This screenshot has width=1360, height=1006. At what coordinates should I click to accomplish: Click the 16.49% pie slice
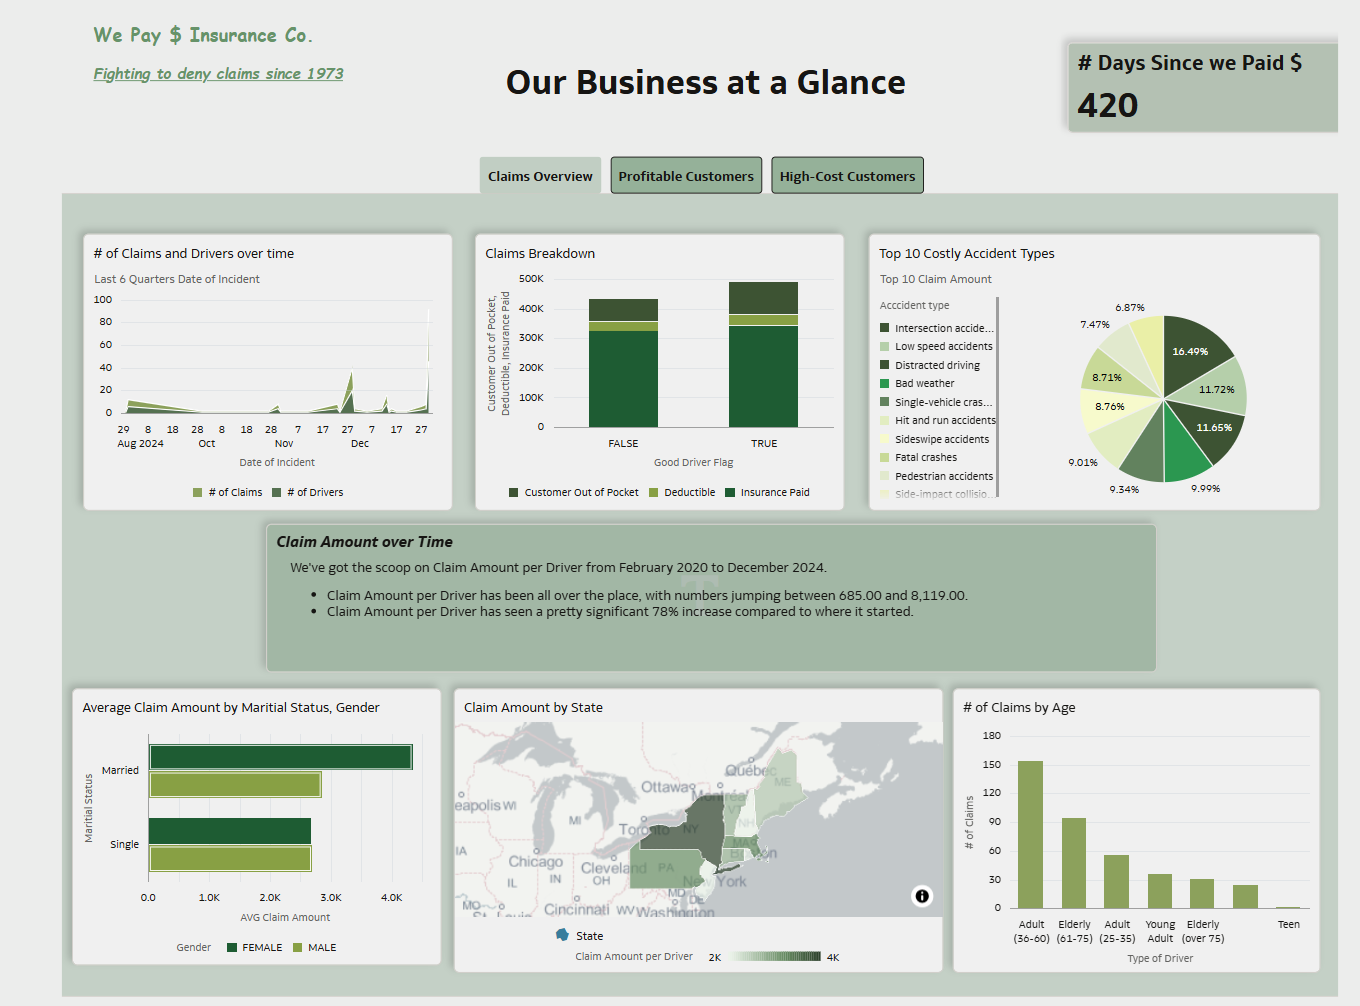click(x=1193, y=352)
